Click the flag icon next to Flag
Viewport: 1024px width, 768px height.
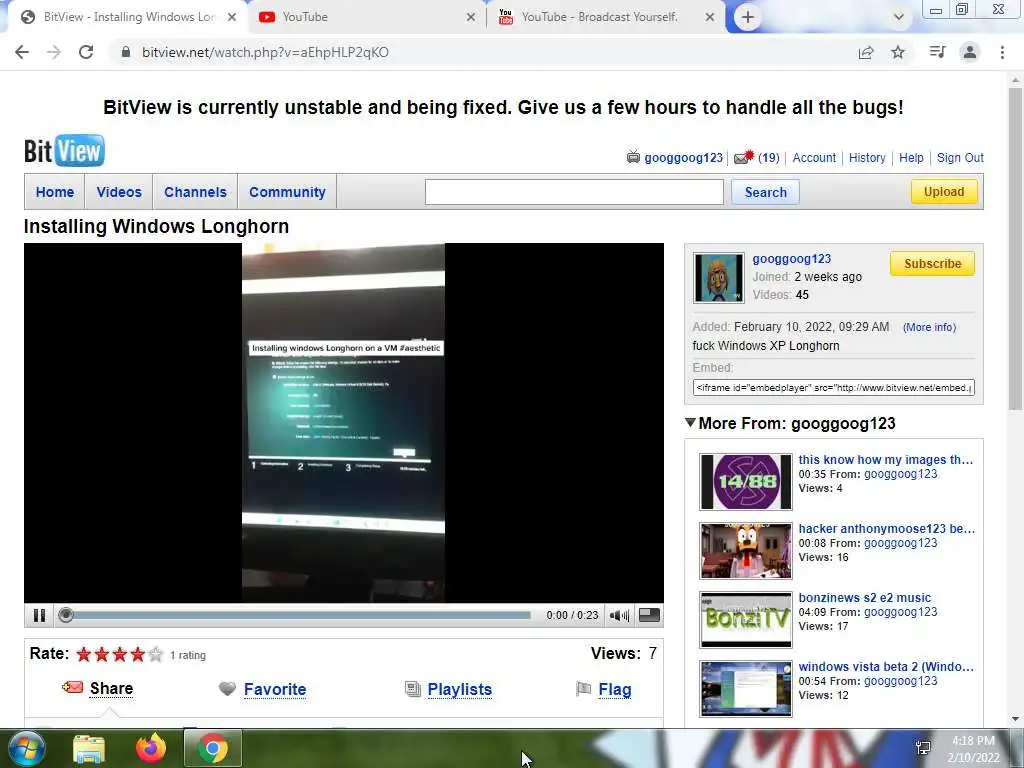pos(583,688)
